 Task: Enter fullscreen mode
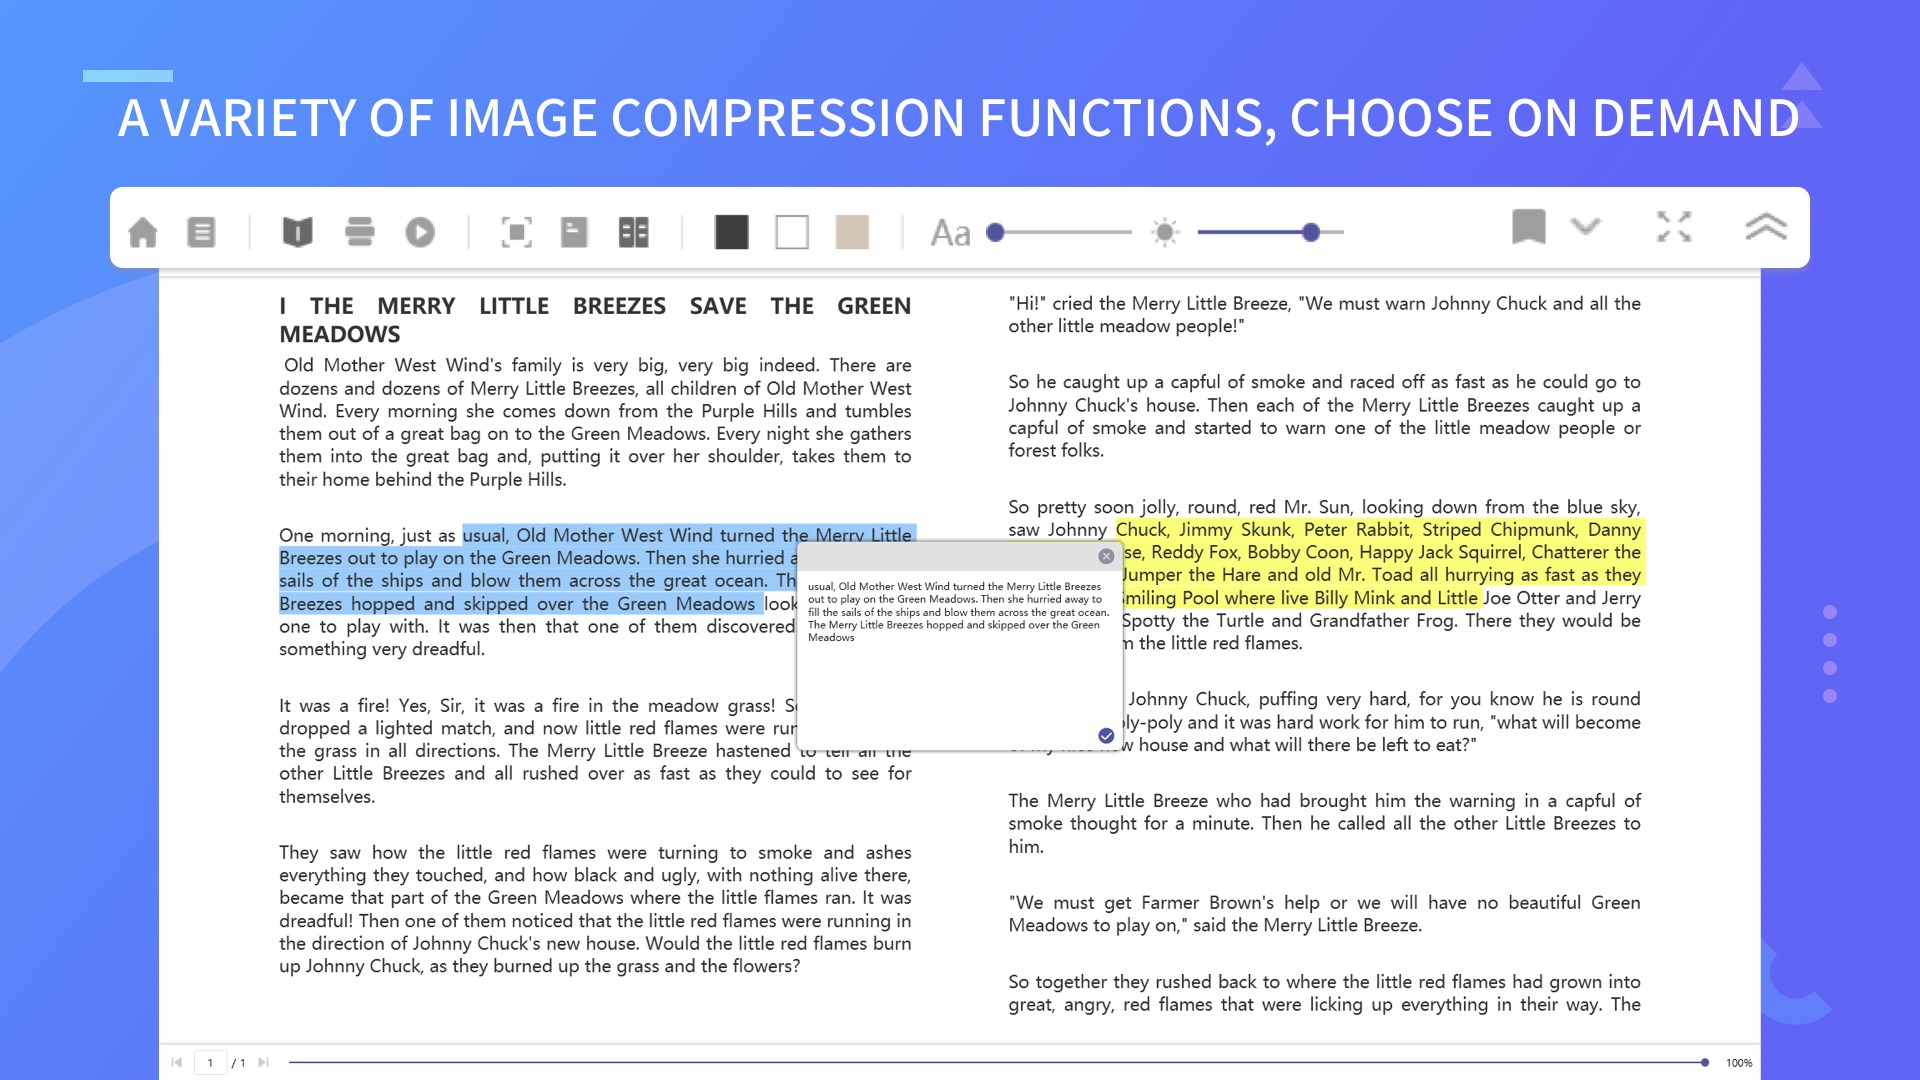[x=1673, y=226]
